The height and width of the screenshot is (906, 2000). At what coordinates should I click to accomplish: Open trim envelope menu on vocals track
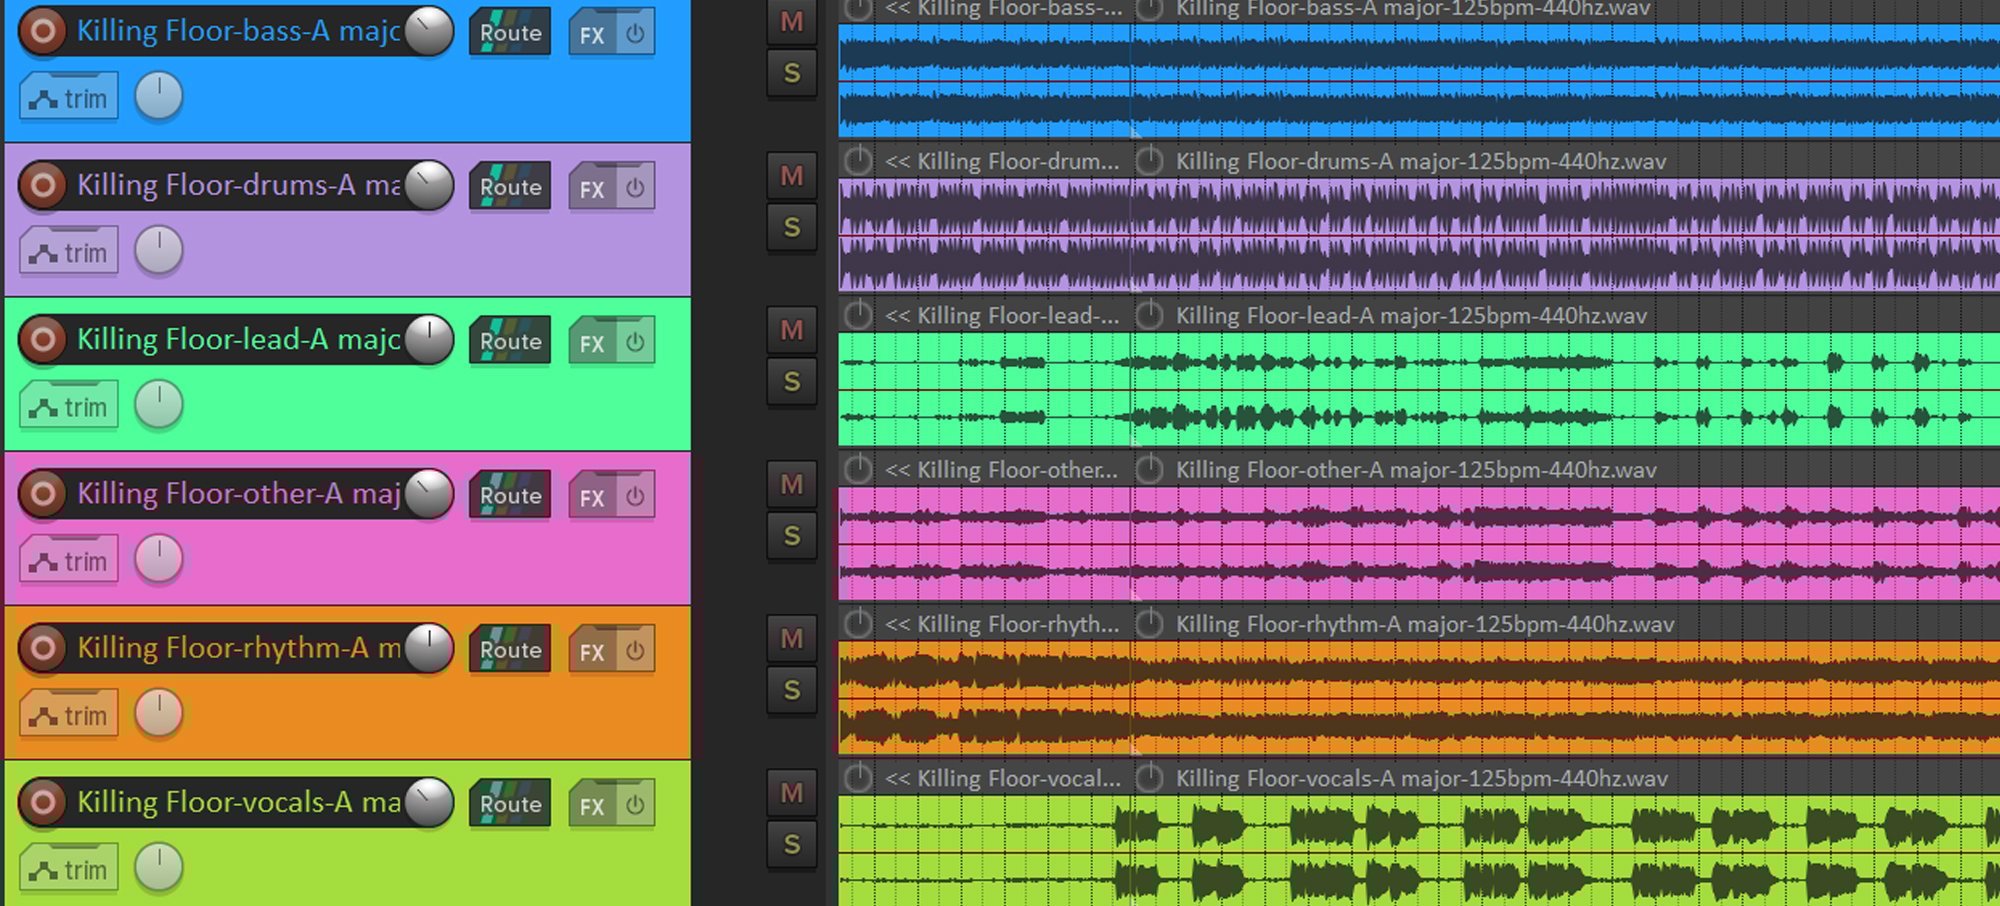pyautogui.click(x=69, y=867)
